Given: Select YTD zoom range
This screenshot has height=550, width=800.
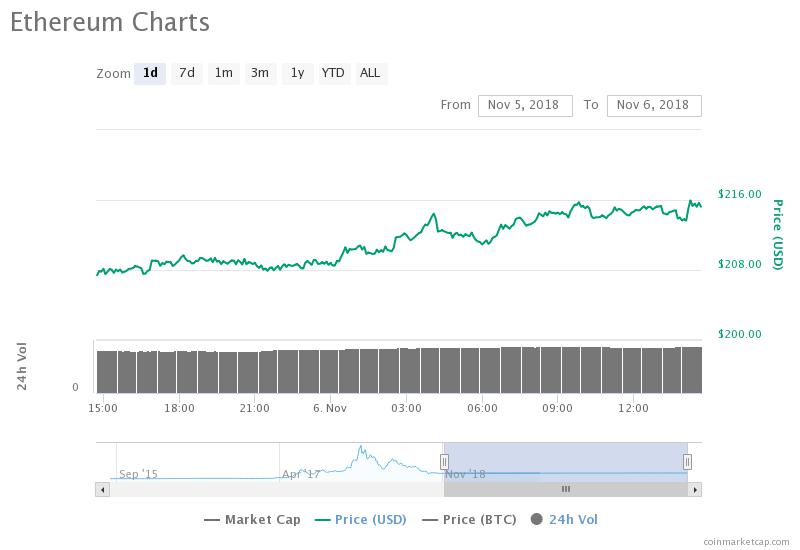Looking at the screenshot, I should pyautogui.click(x=333, y=73).
